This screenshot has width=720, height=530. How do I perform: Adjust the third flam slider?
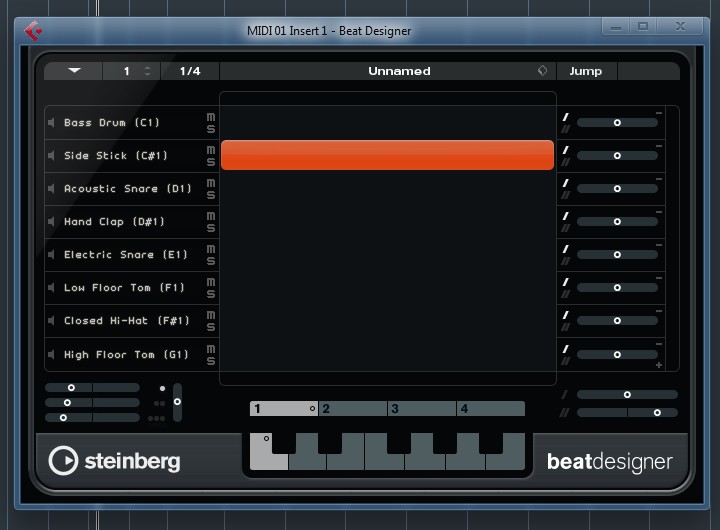click(x=92, y=417)
